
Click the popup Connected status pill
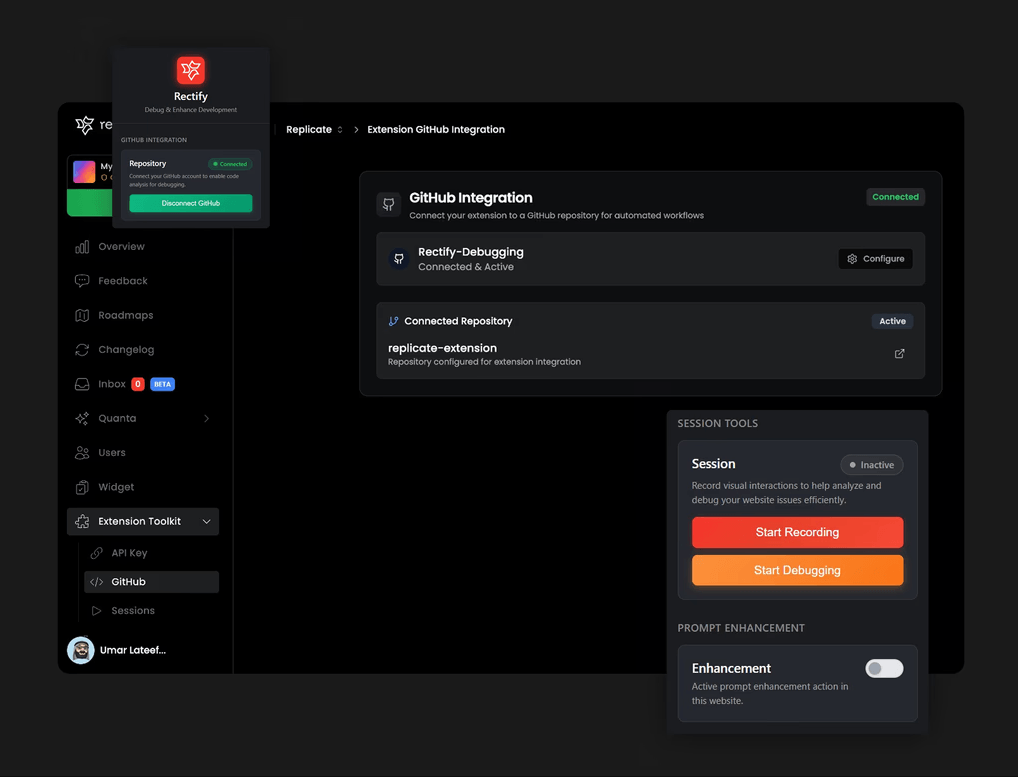pos(230,164)
